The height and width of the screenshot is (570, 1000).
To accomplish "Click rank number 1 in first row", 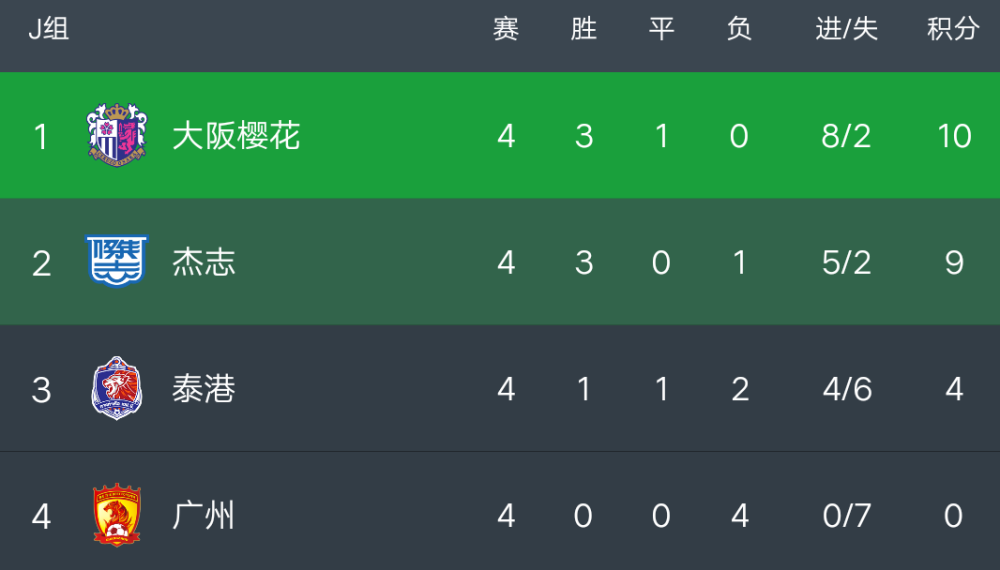I will point(41,136).
